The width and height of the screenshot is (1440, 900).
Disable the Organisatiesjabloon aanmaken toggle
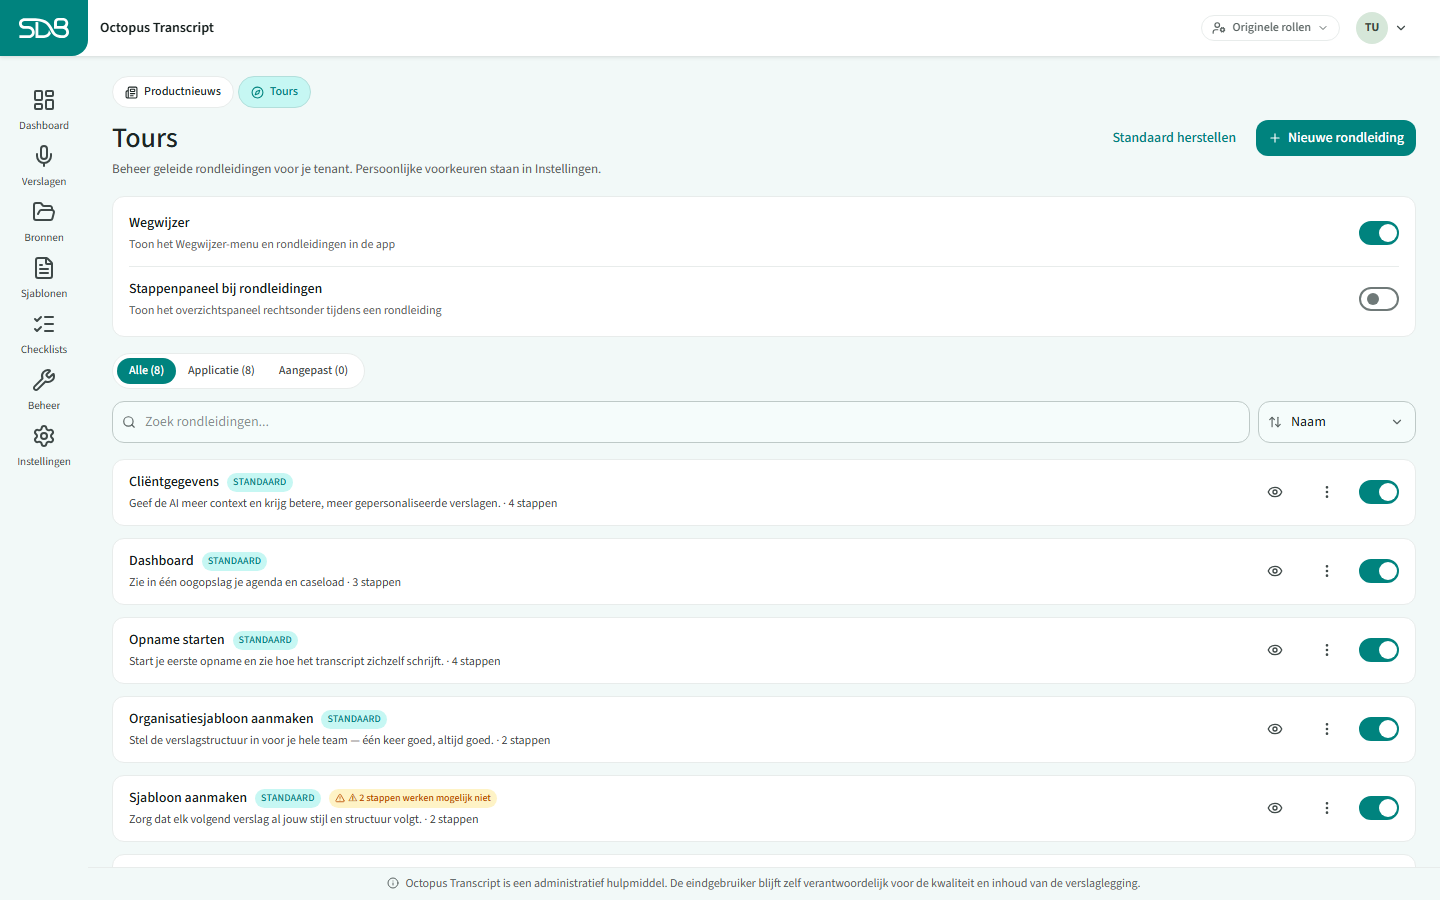pos(1379,729)
